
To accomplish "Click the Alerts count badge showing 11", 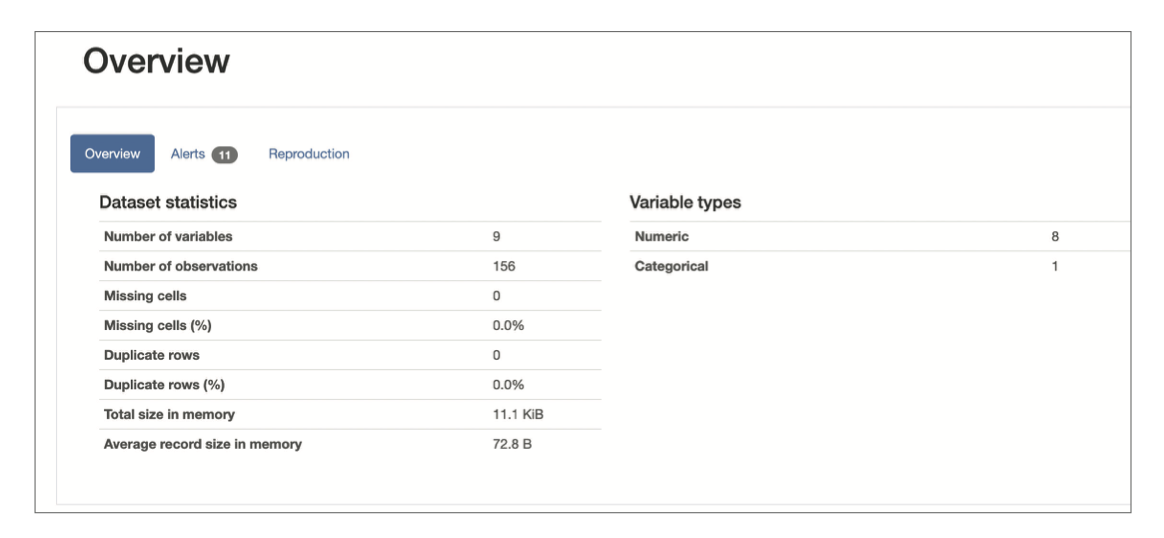I will tap(225, 155).
